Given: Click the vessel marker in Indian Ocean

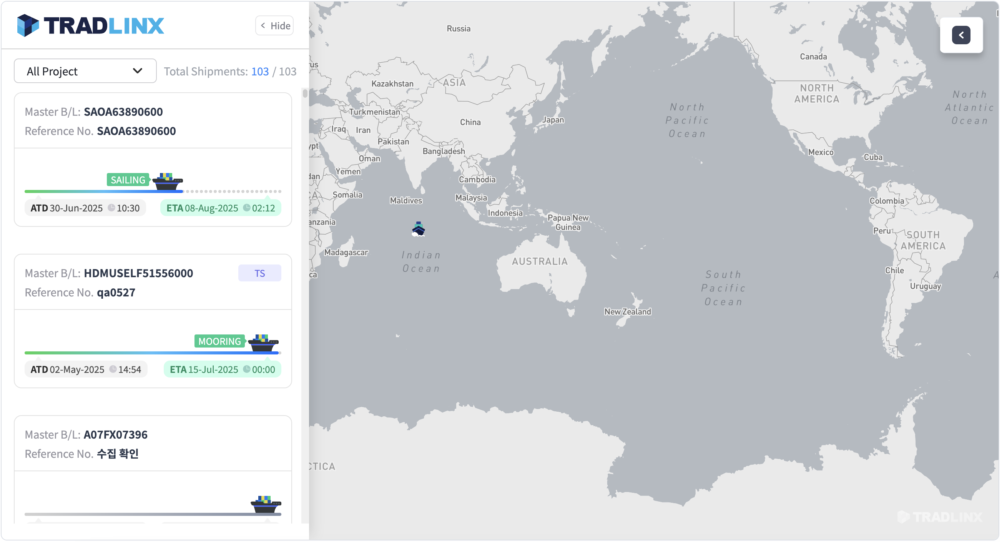Looking at the screenshot, I should [418, 228].
